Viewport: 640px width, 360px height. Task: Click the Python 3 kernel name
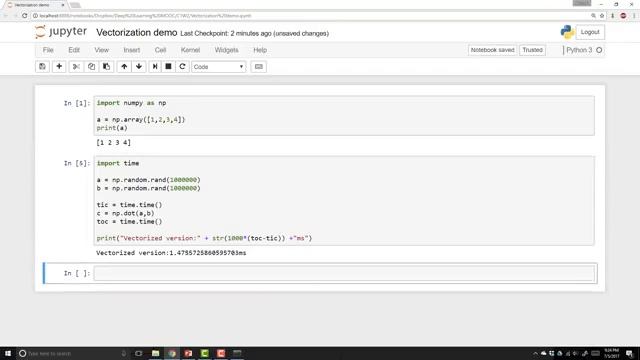coord(579,50)
